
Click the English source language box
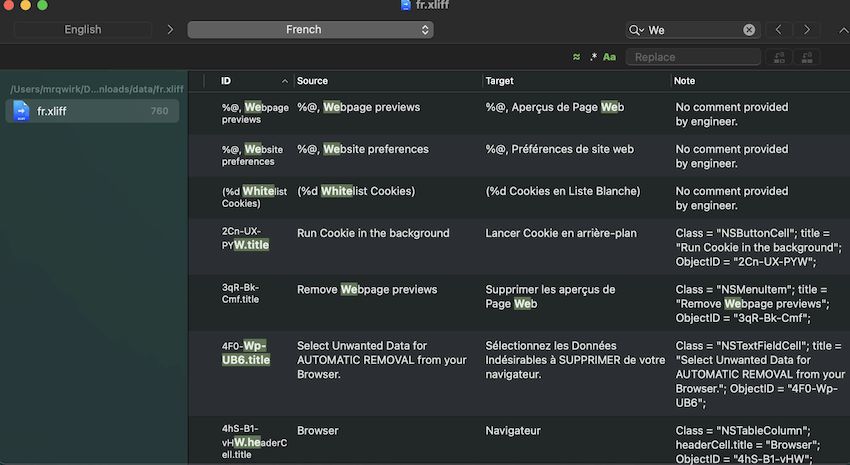[x=83, y=30]
